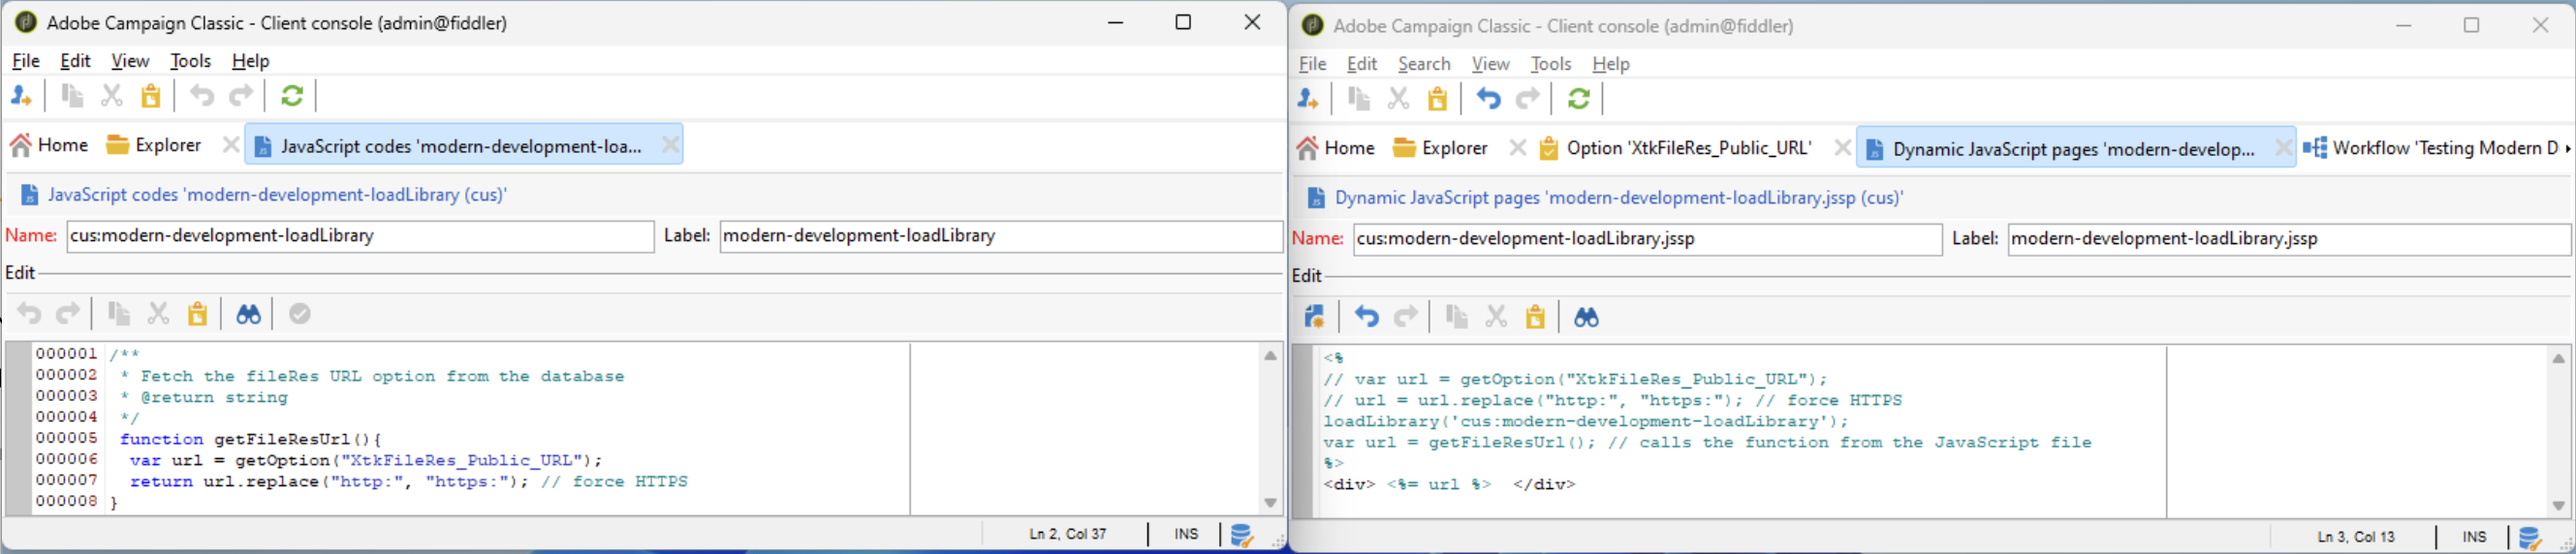Open Find binoculars in right window editor toolbar
This screenshot has height=554, width=2576.
pos(1586,317)
